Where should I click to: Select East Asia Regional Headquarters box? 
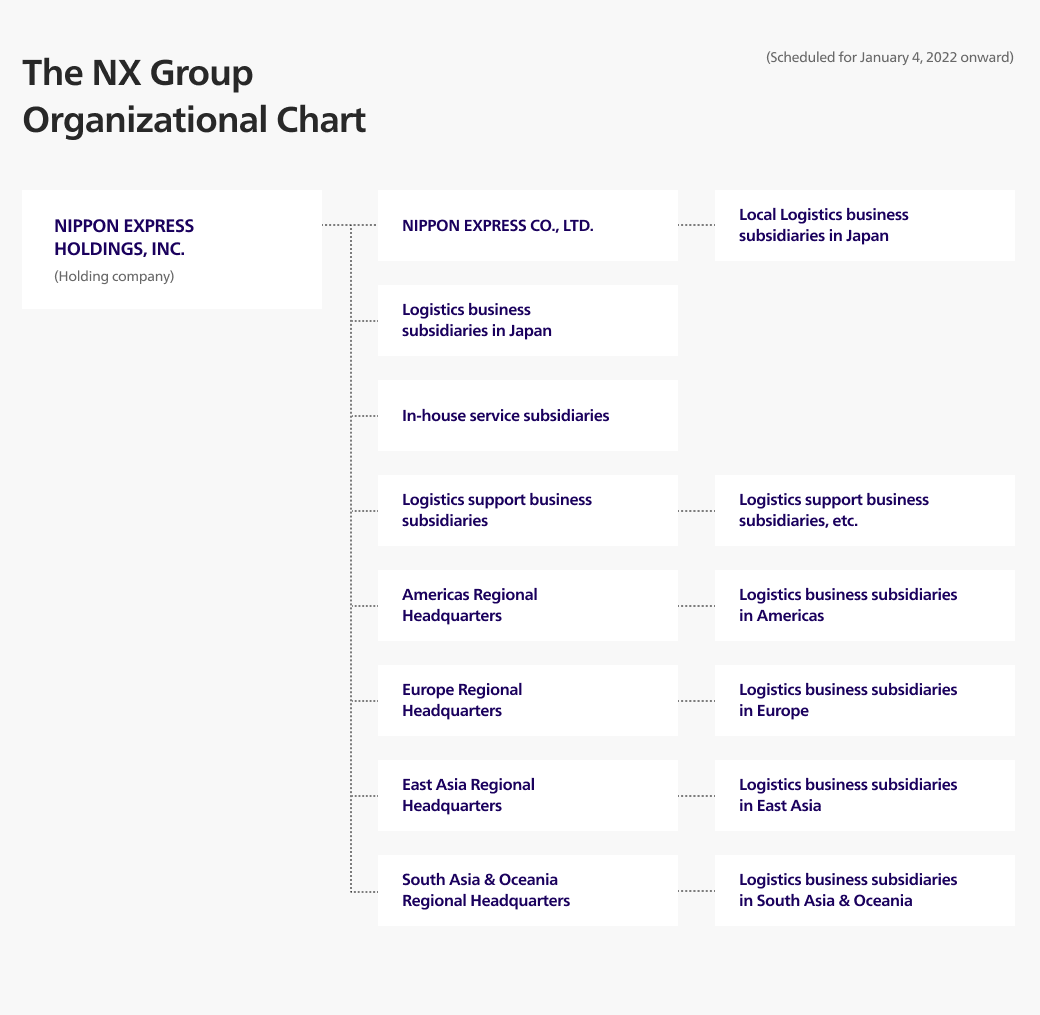tap(527, 796)
